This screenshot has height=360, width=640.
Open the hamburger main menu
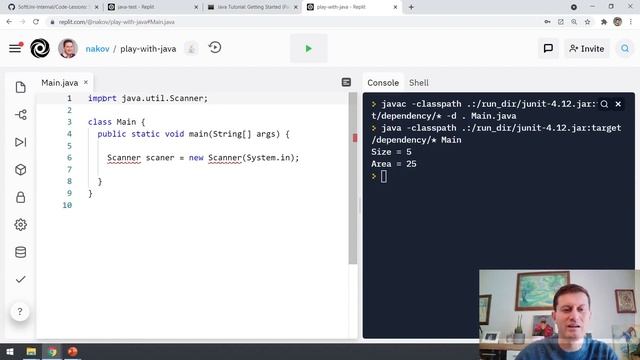coord(15,48)
